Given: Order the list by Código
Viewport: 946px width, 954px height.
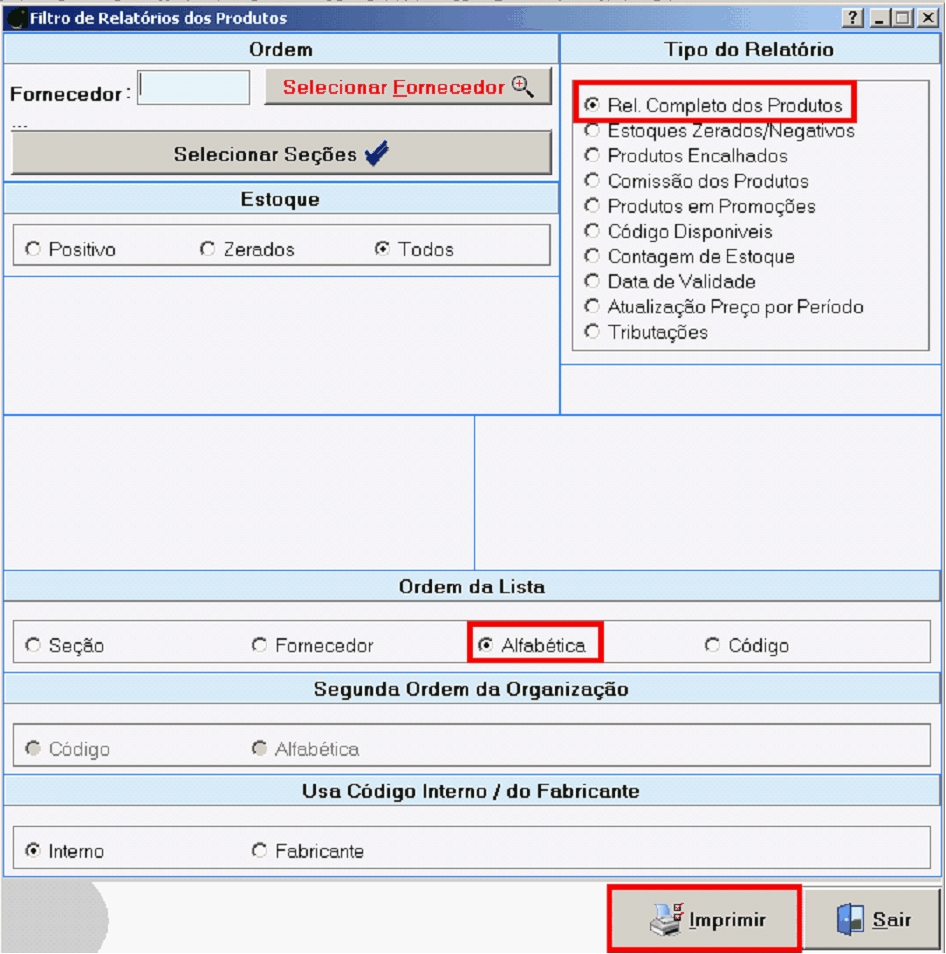Looking at the screenshot, I should pyautogui.click(x=712, y=645).
